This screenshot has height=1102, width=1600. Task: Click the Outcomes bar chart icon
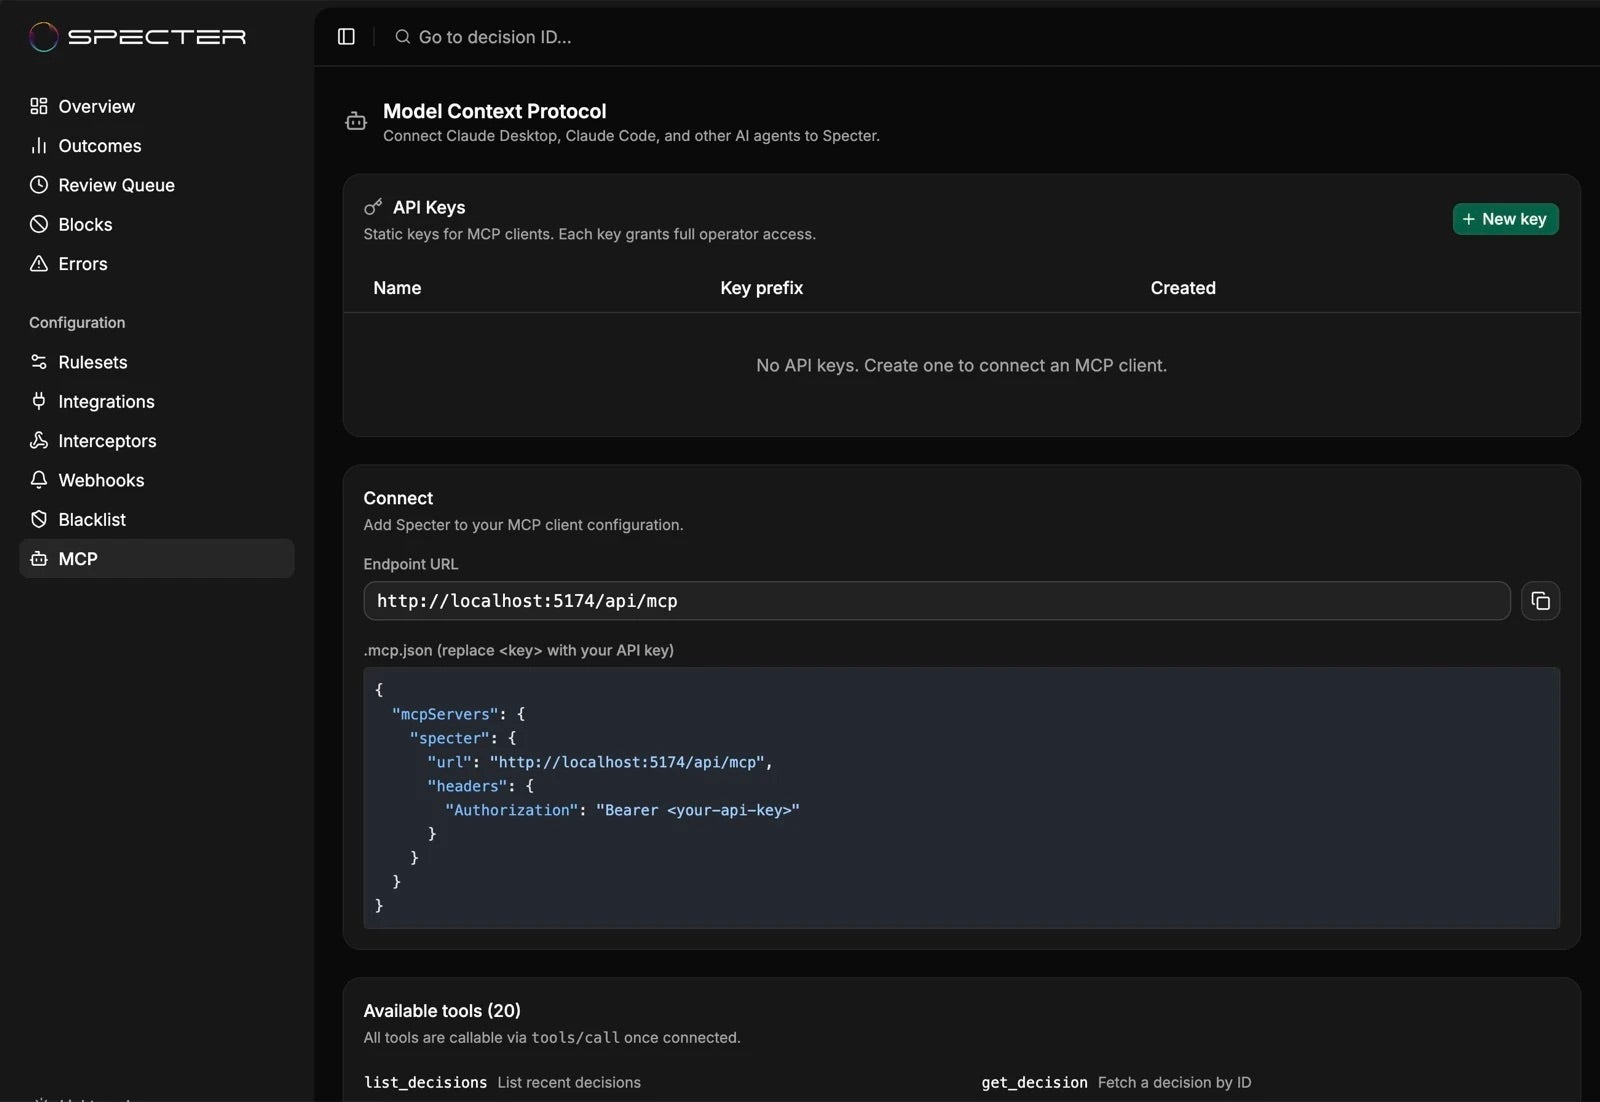click(x=39, y=146)
